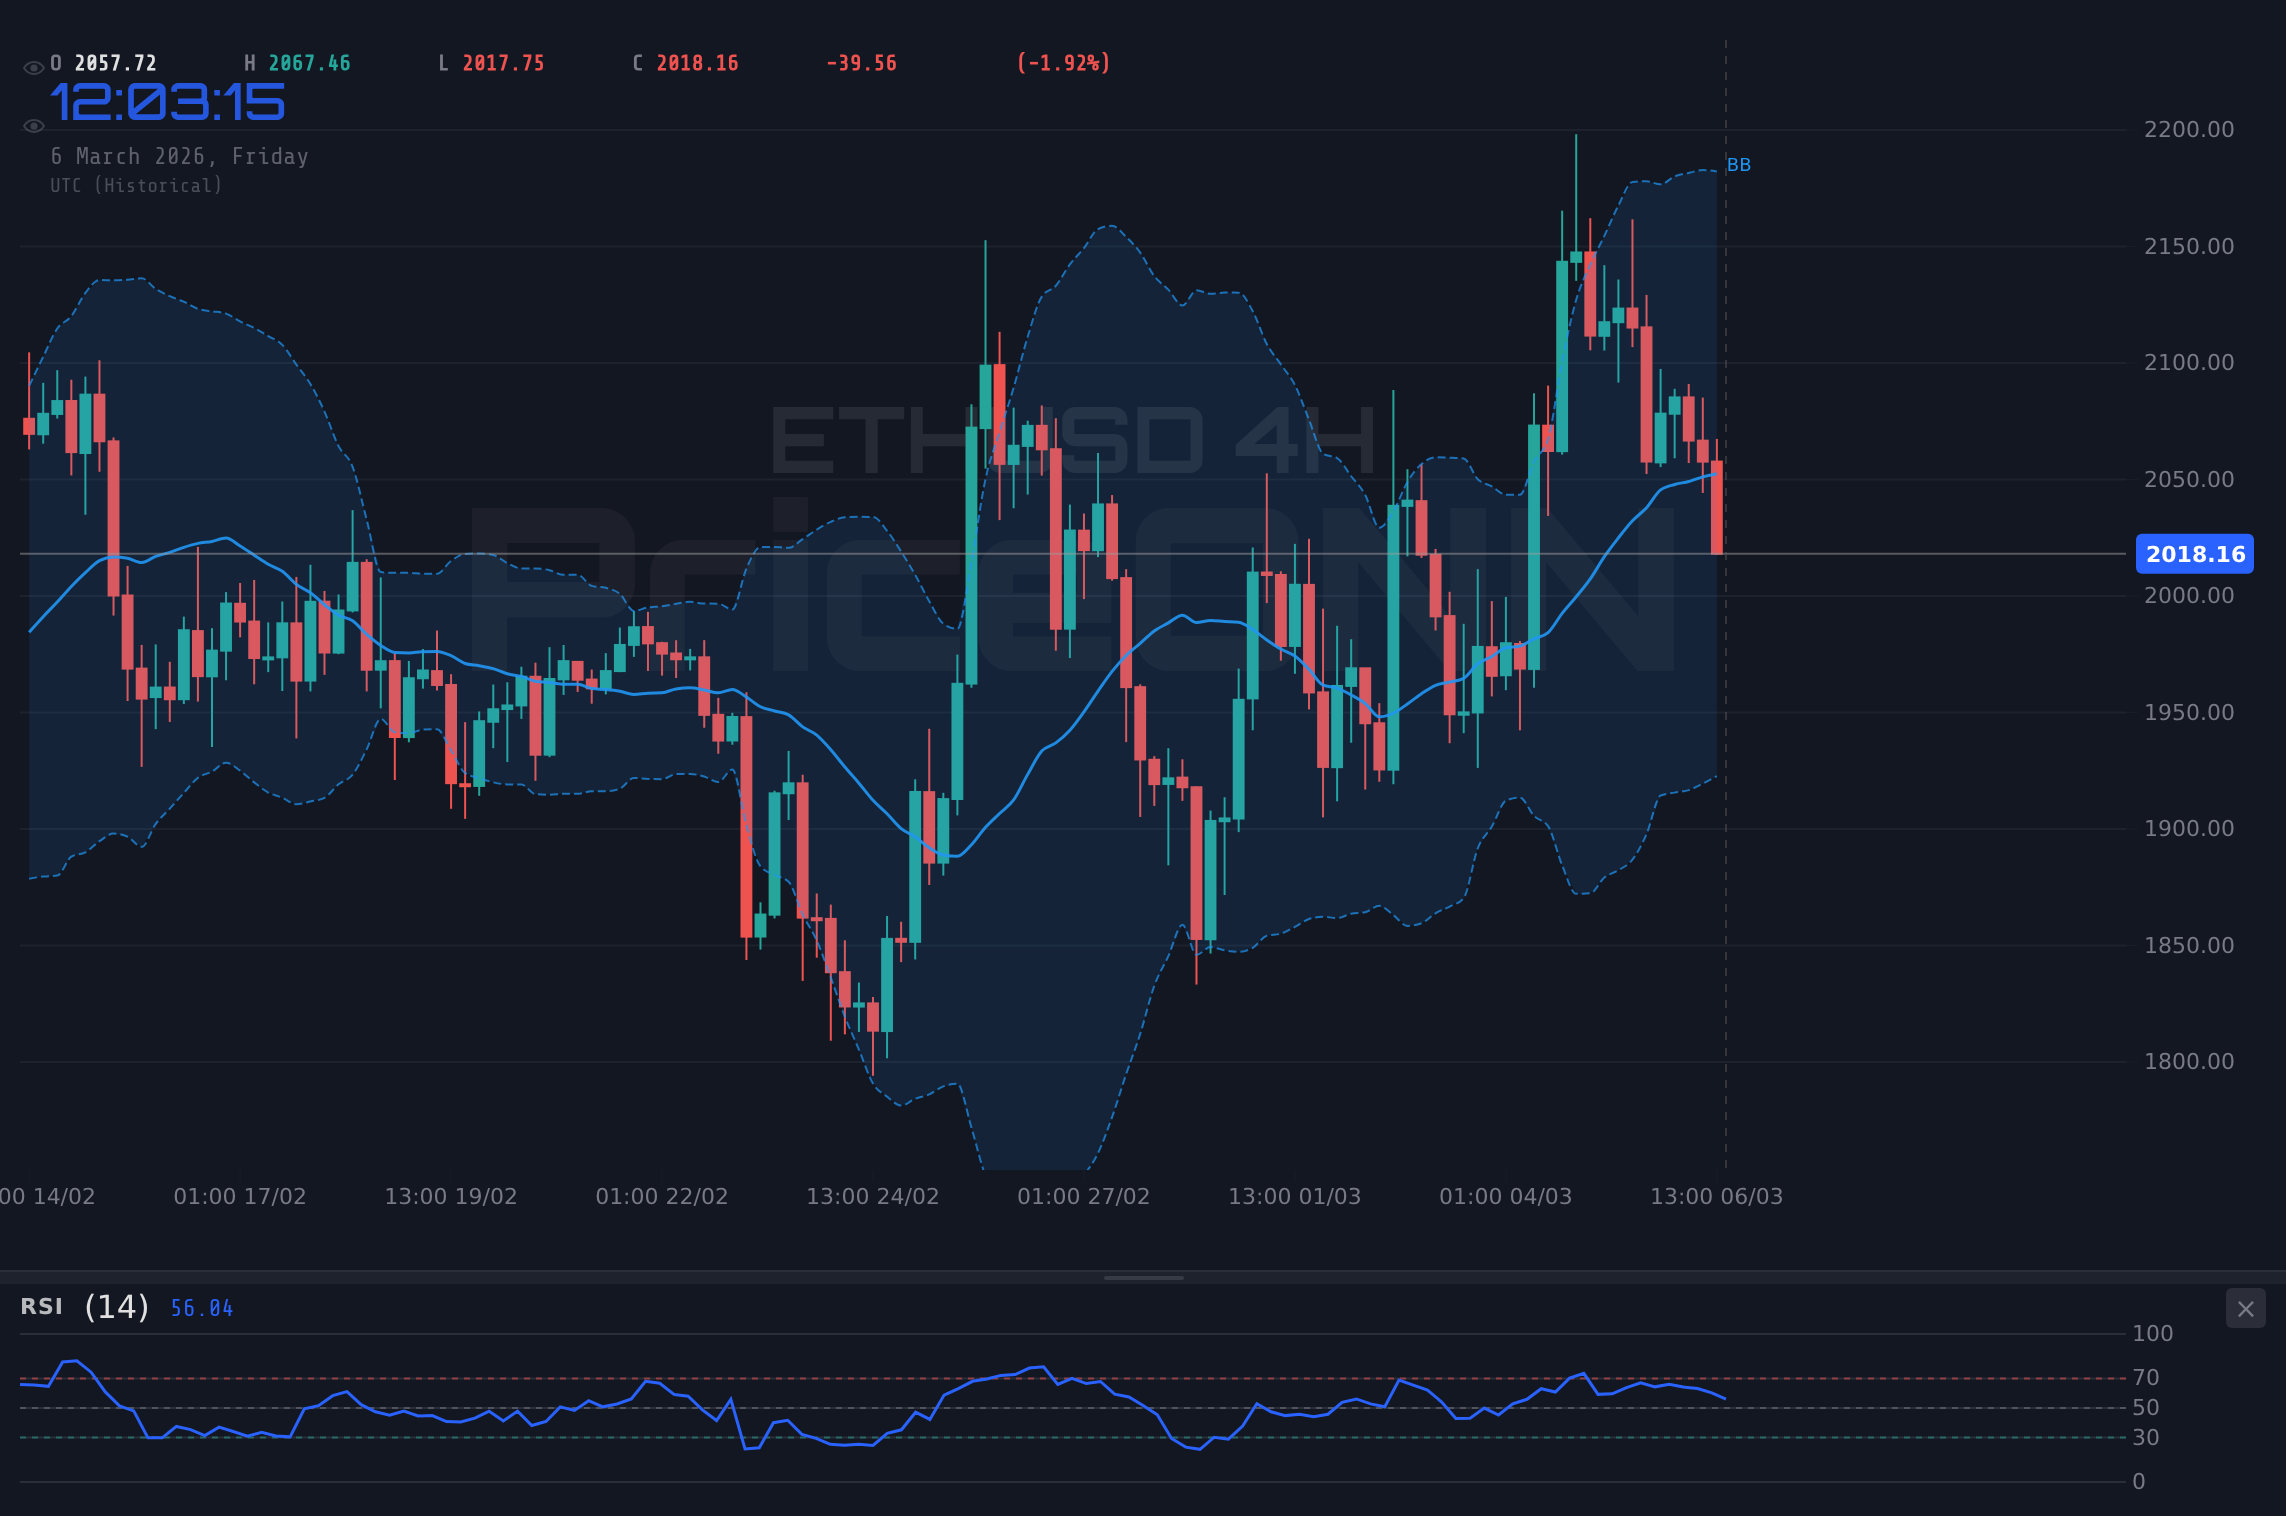Click the 01:00 17/02 time axis label
The height and width of the screenshot is (1516, 2286).
pos(240,1197)
